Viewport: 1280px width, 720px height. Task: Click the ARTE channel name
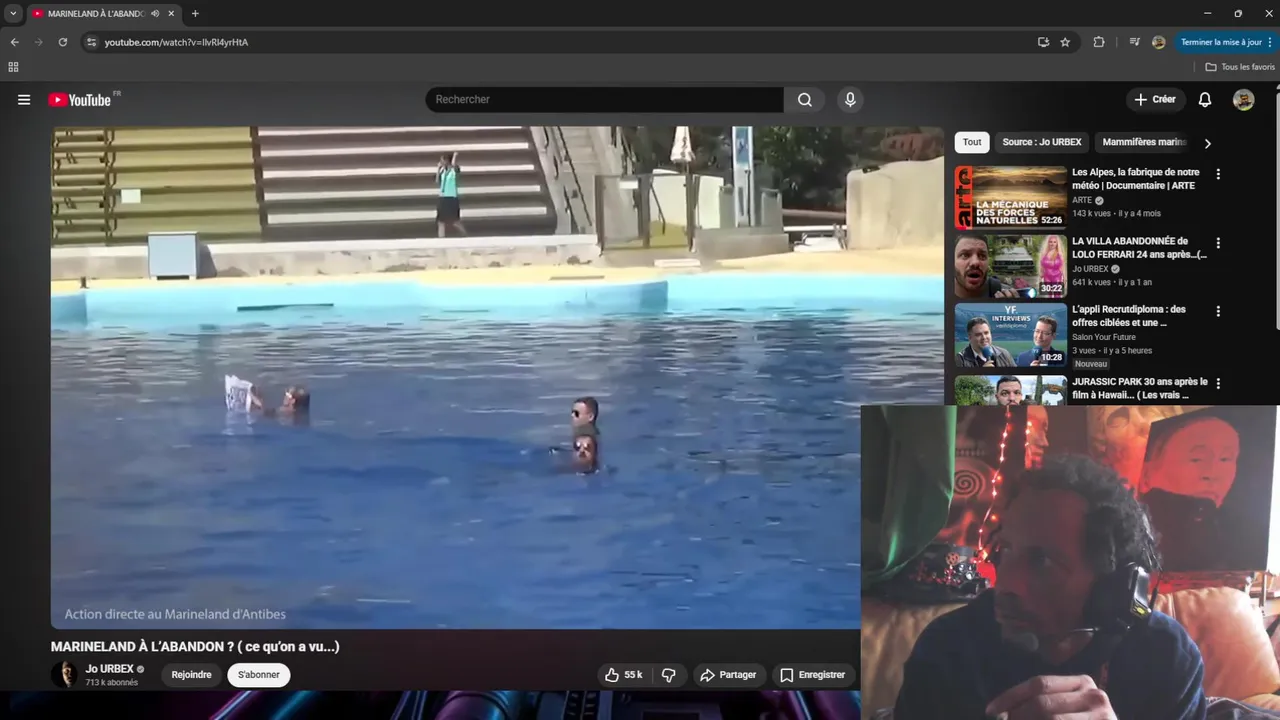(x=1082, y=200)
